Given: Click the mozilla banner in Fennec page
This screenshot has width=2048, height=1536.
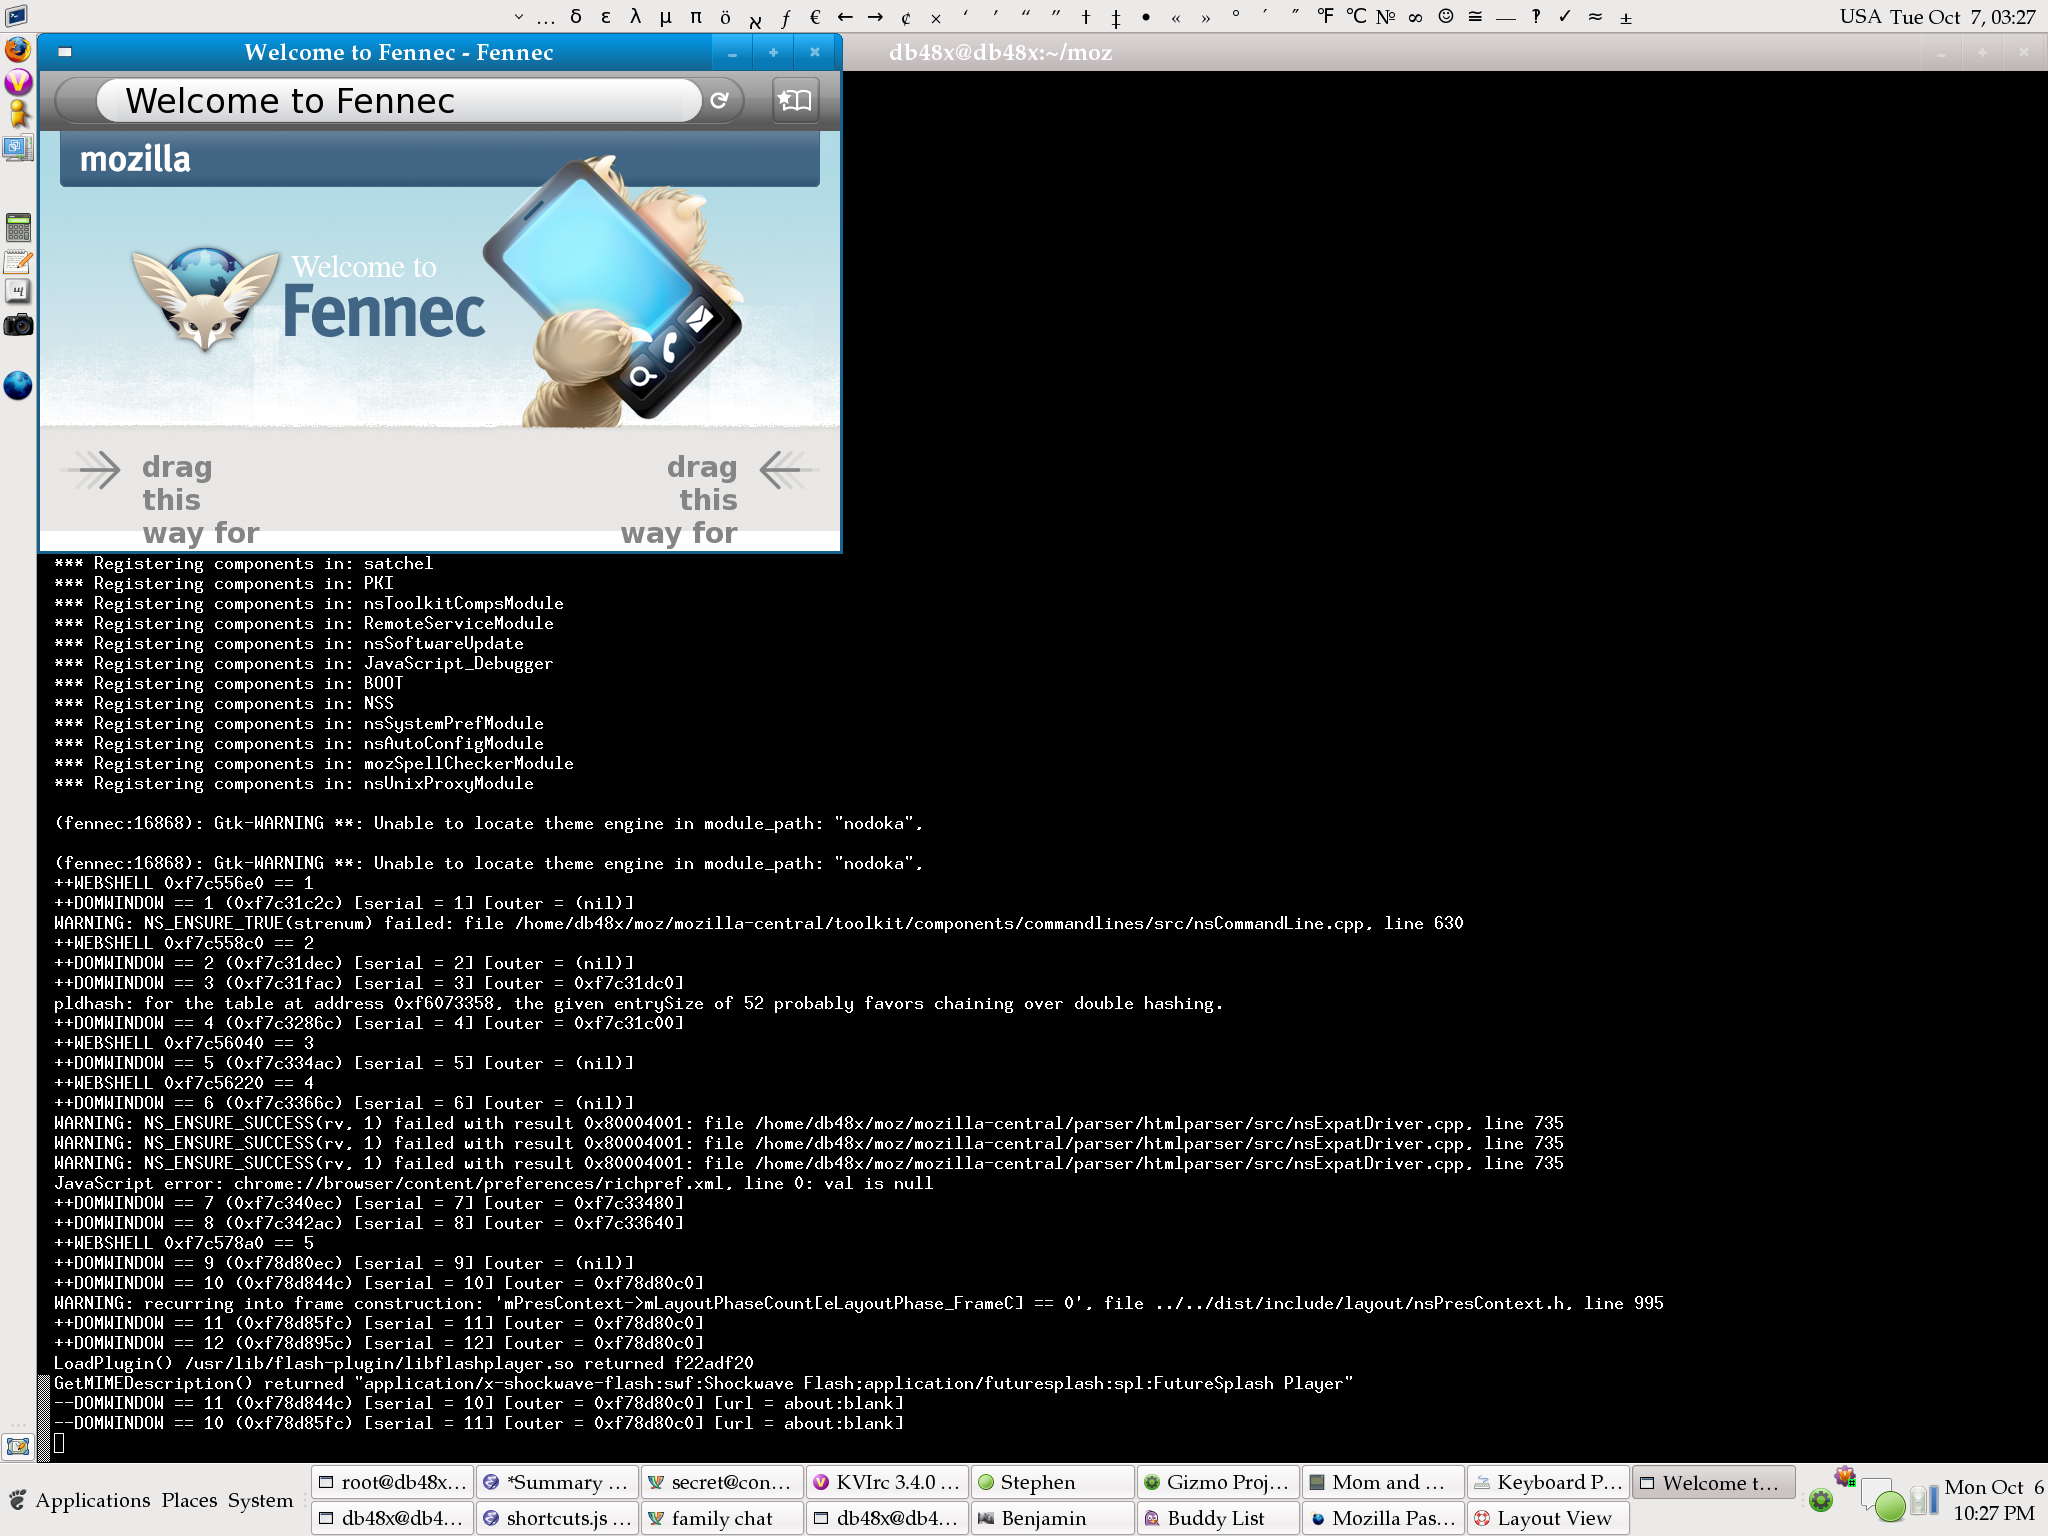Looking at the screenshot, I should [440, 159].
